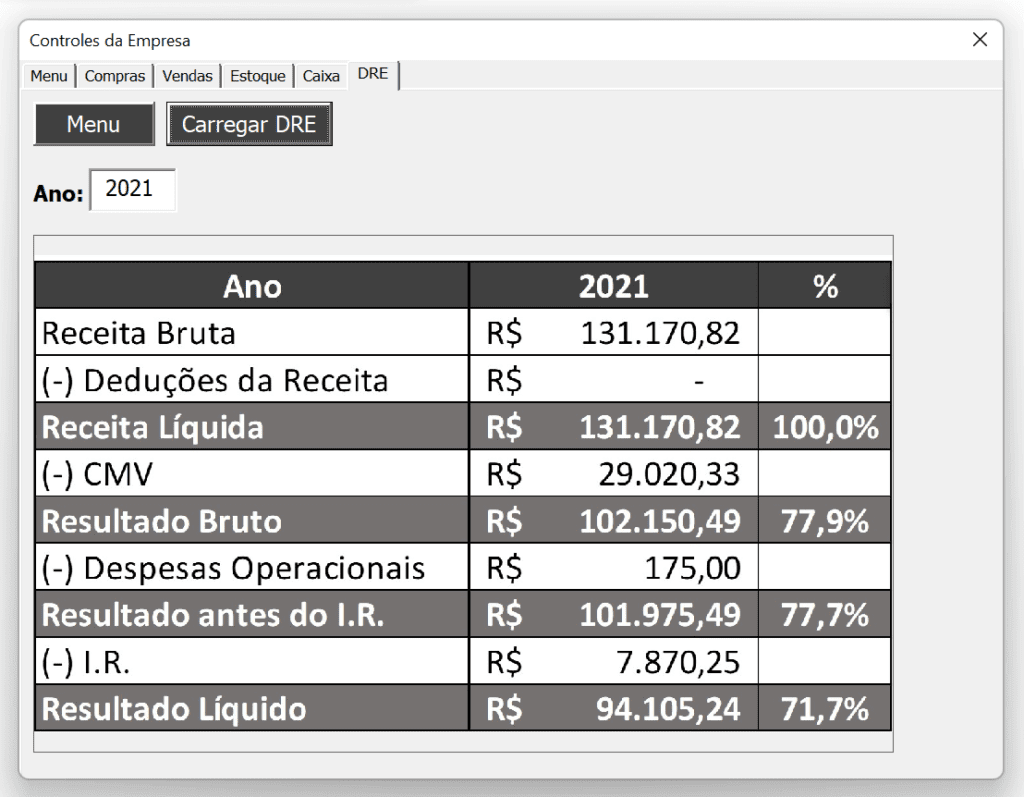Open the Compras tab
1024x797 pixels.
(114, 76)
